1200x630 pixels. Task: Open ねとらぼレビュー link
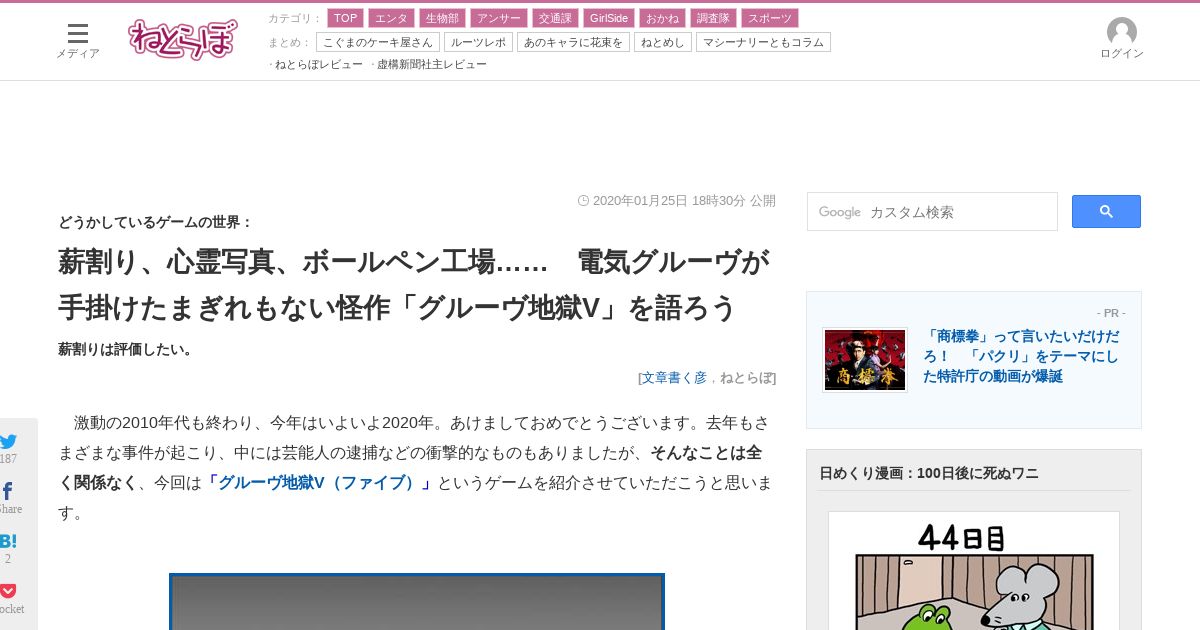(319, 64)
